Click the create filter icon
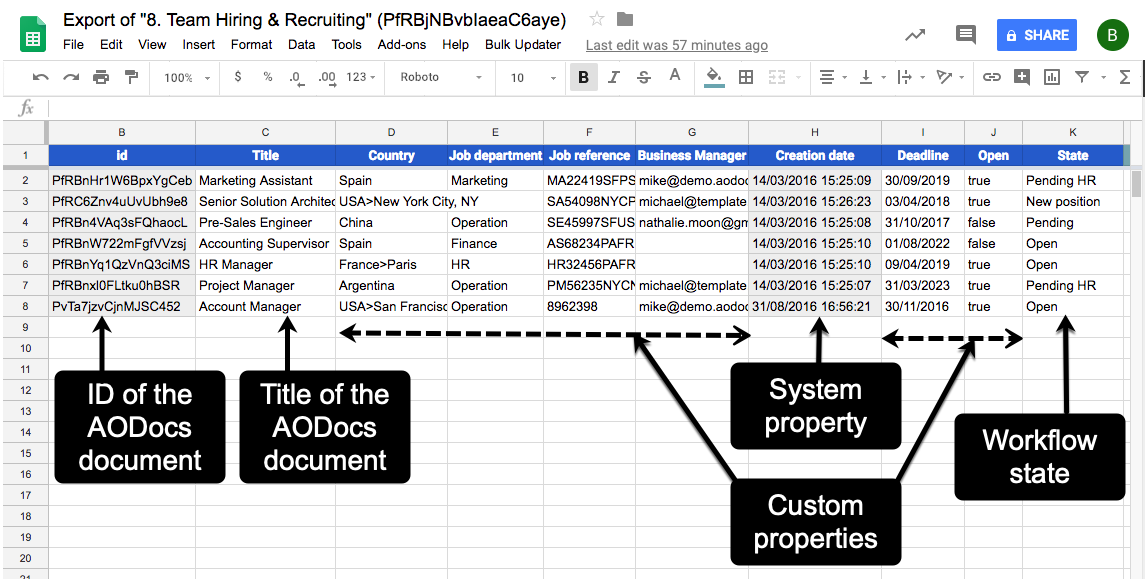The image size is (1145, 579). click(1082, 77)
